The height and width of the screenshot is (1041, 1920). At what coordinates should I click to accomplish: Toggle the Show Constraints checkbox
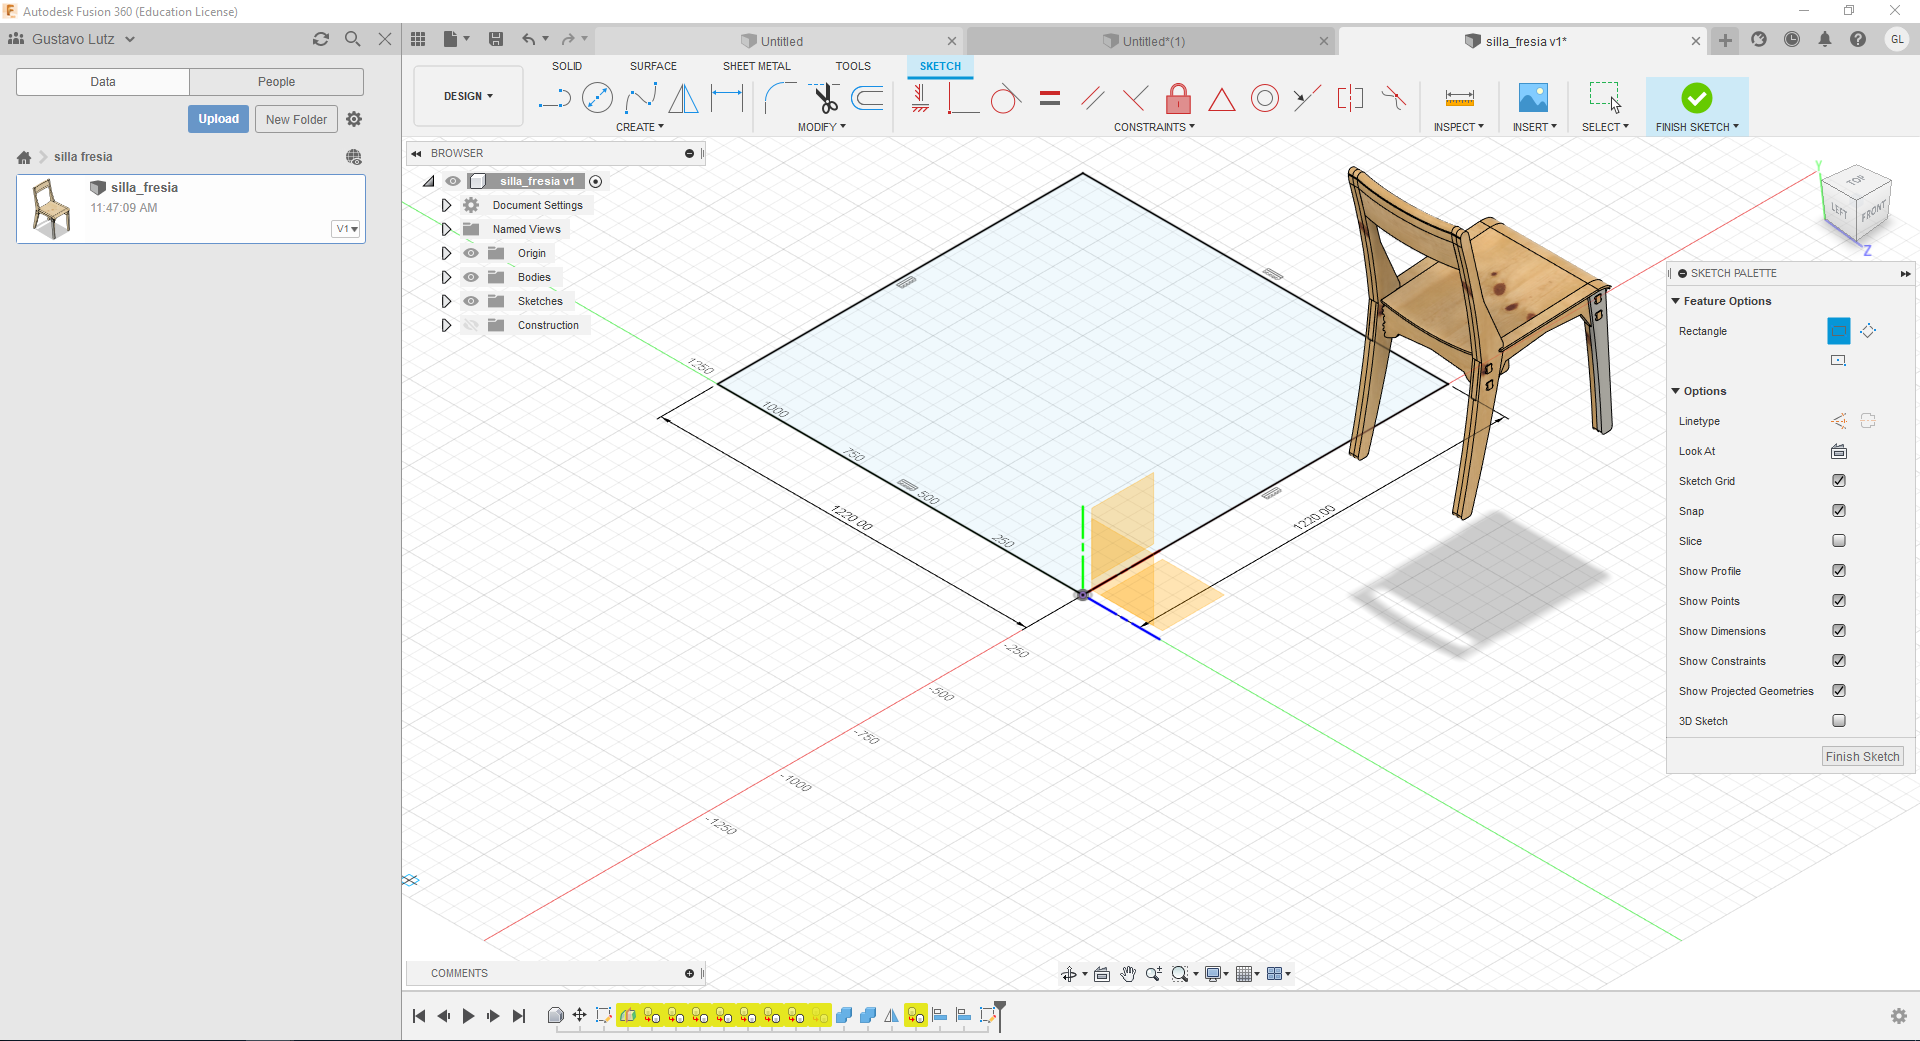pyautogui.click(x=1838, y=661)
